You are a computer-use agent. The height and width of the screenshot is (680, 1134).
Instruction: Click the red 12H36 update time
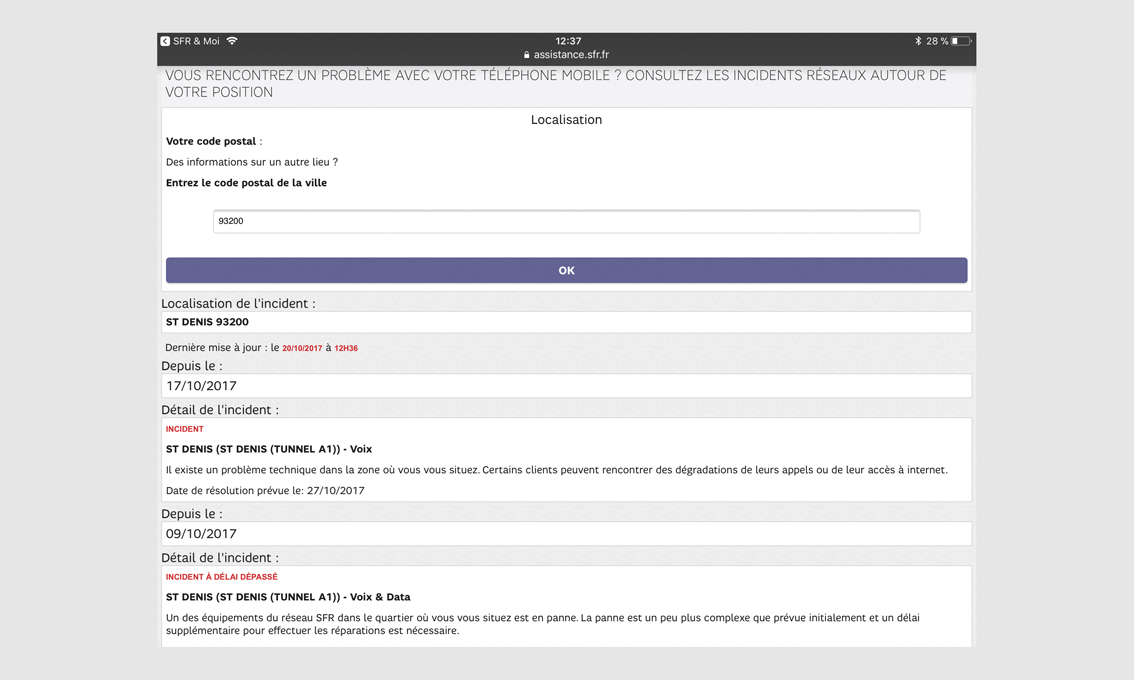(x=346, y=348)
